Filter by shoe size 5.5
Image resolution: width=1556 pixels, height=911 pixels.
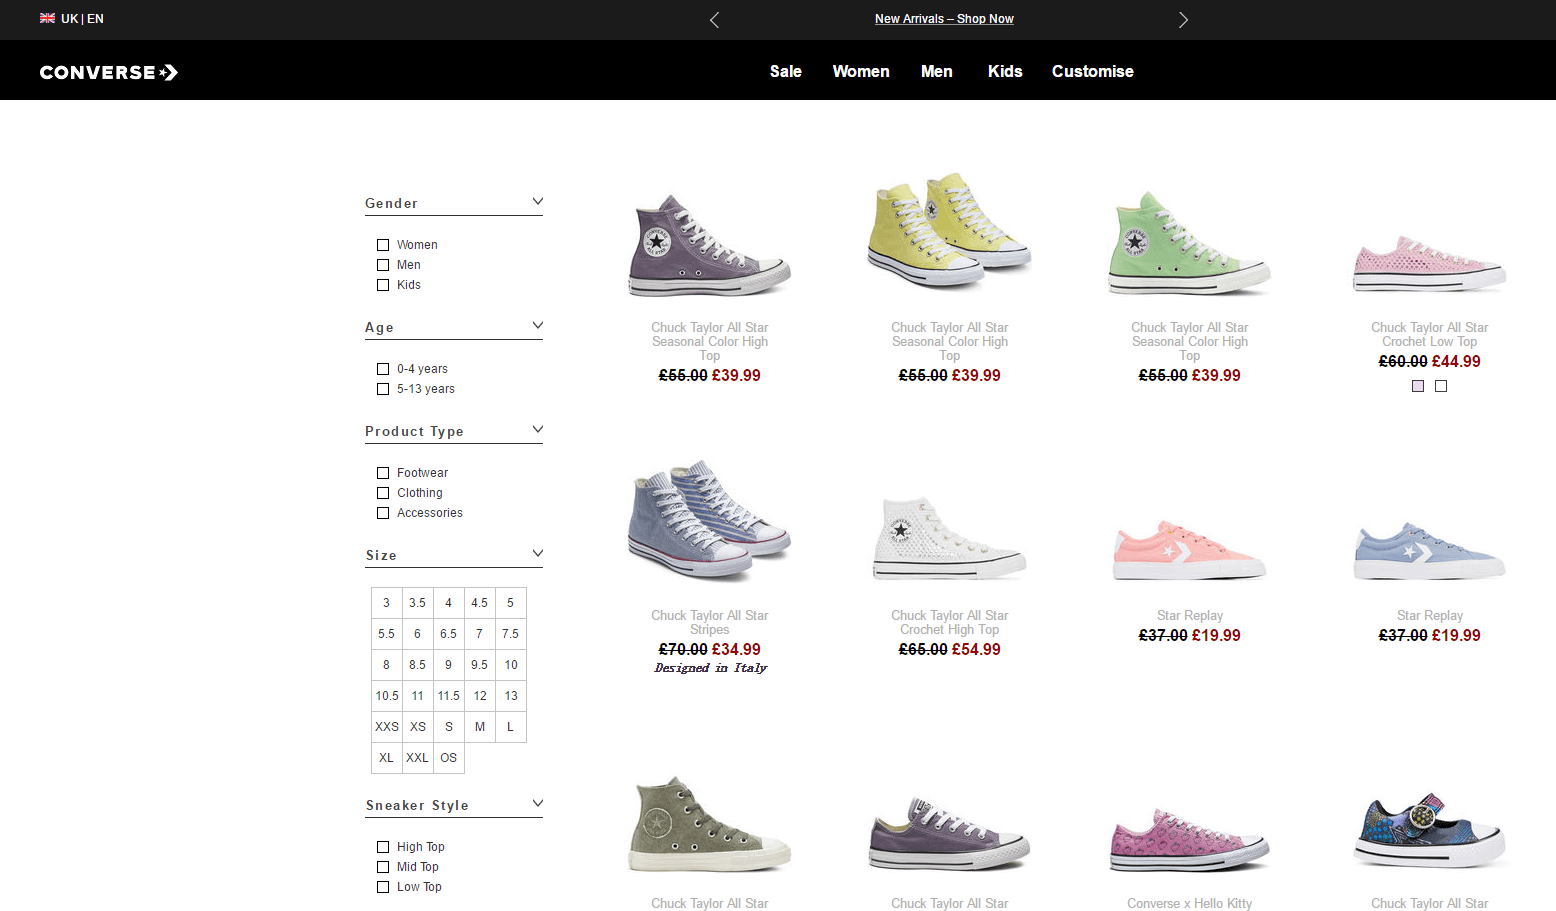(387, 634)
